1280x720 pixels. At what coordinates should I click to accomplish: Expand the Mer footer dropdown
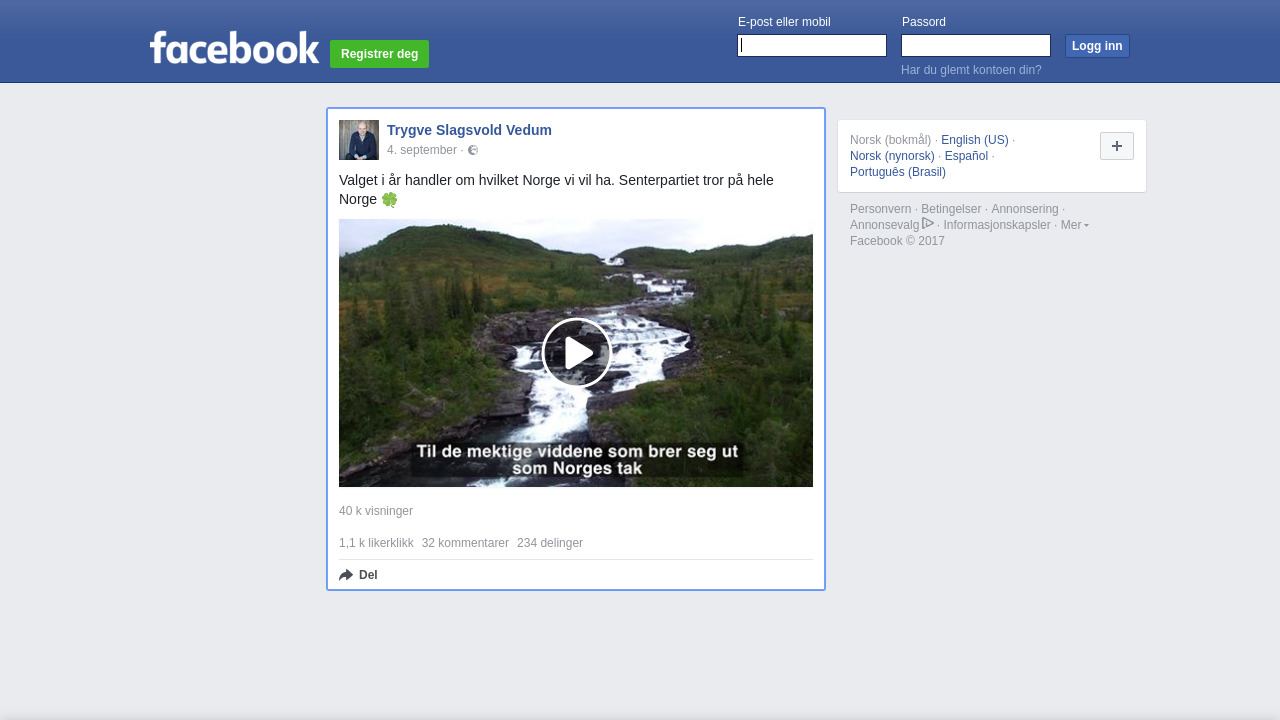click(1075, 225)
